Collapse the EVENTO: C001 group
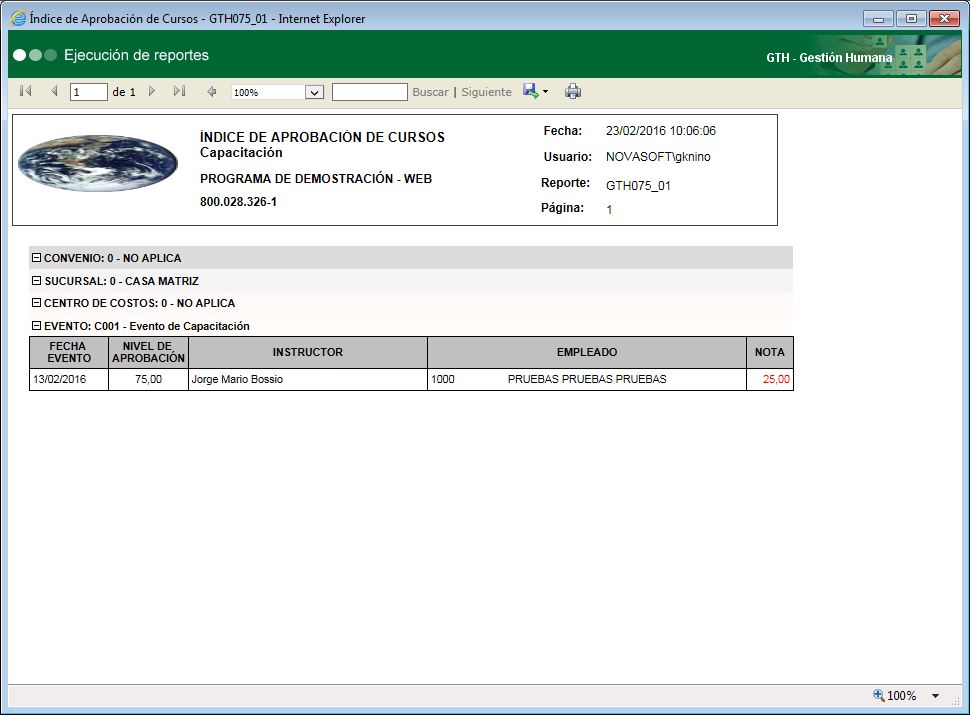The image size is (970, 715). pyautogui.click(x=36, y=325)
